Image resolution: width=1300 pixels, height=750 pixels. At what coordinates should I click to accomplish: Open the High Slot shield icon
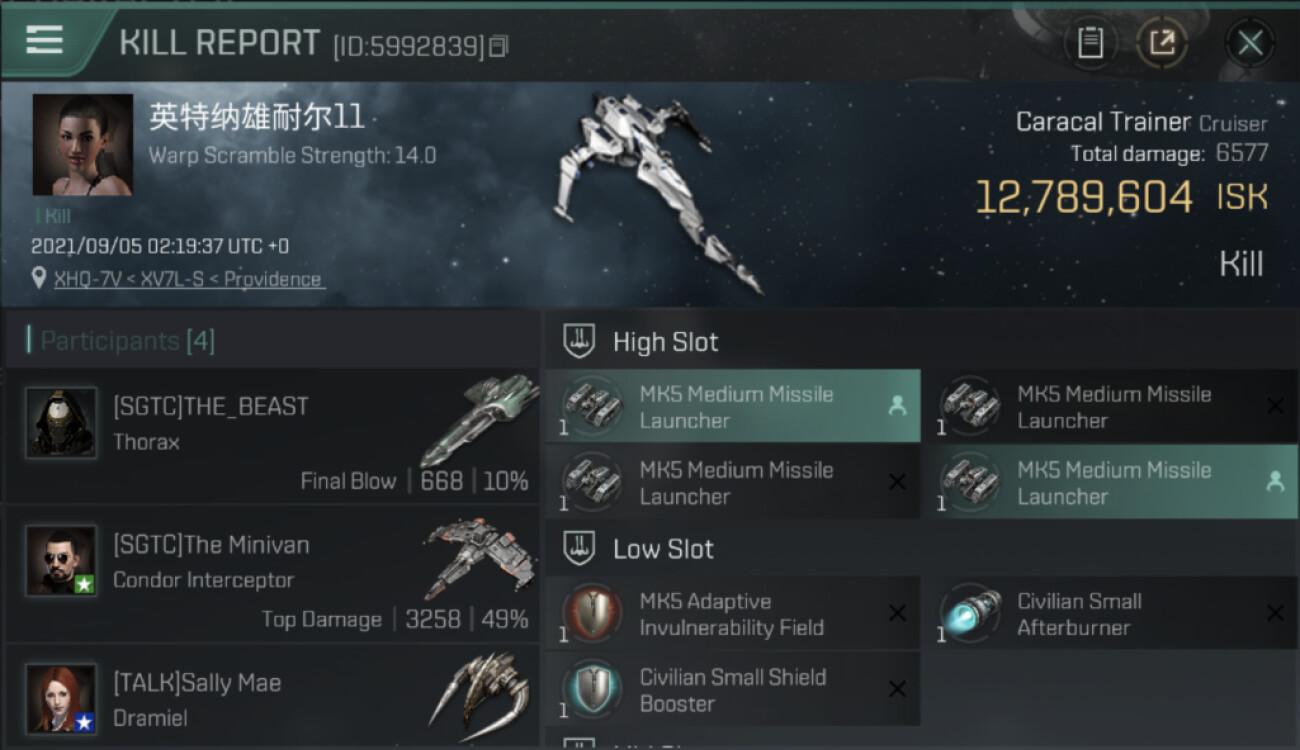[x=579, y=342]
